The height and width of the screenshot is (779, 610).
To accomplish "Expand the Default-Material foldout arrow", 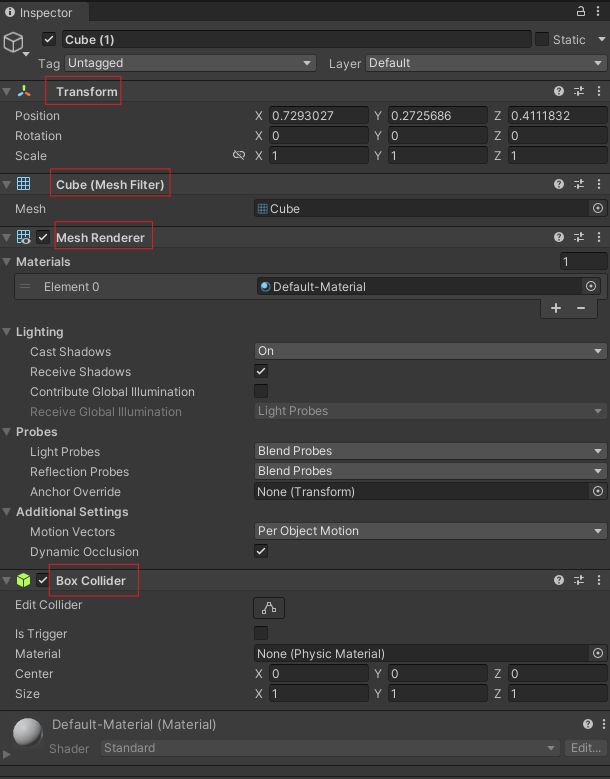I will tap(6, 754).
